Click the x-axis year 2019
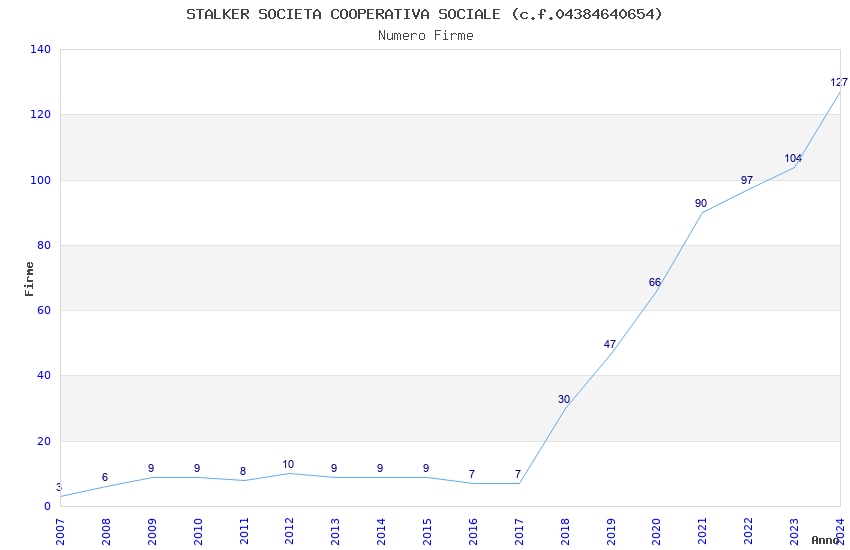 tap(610, 532)
